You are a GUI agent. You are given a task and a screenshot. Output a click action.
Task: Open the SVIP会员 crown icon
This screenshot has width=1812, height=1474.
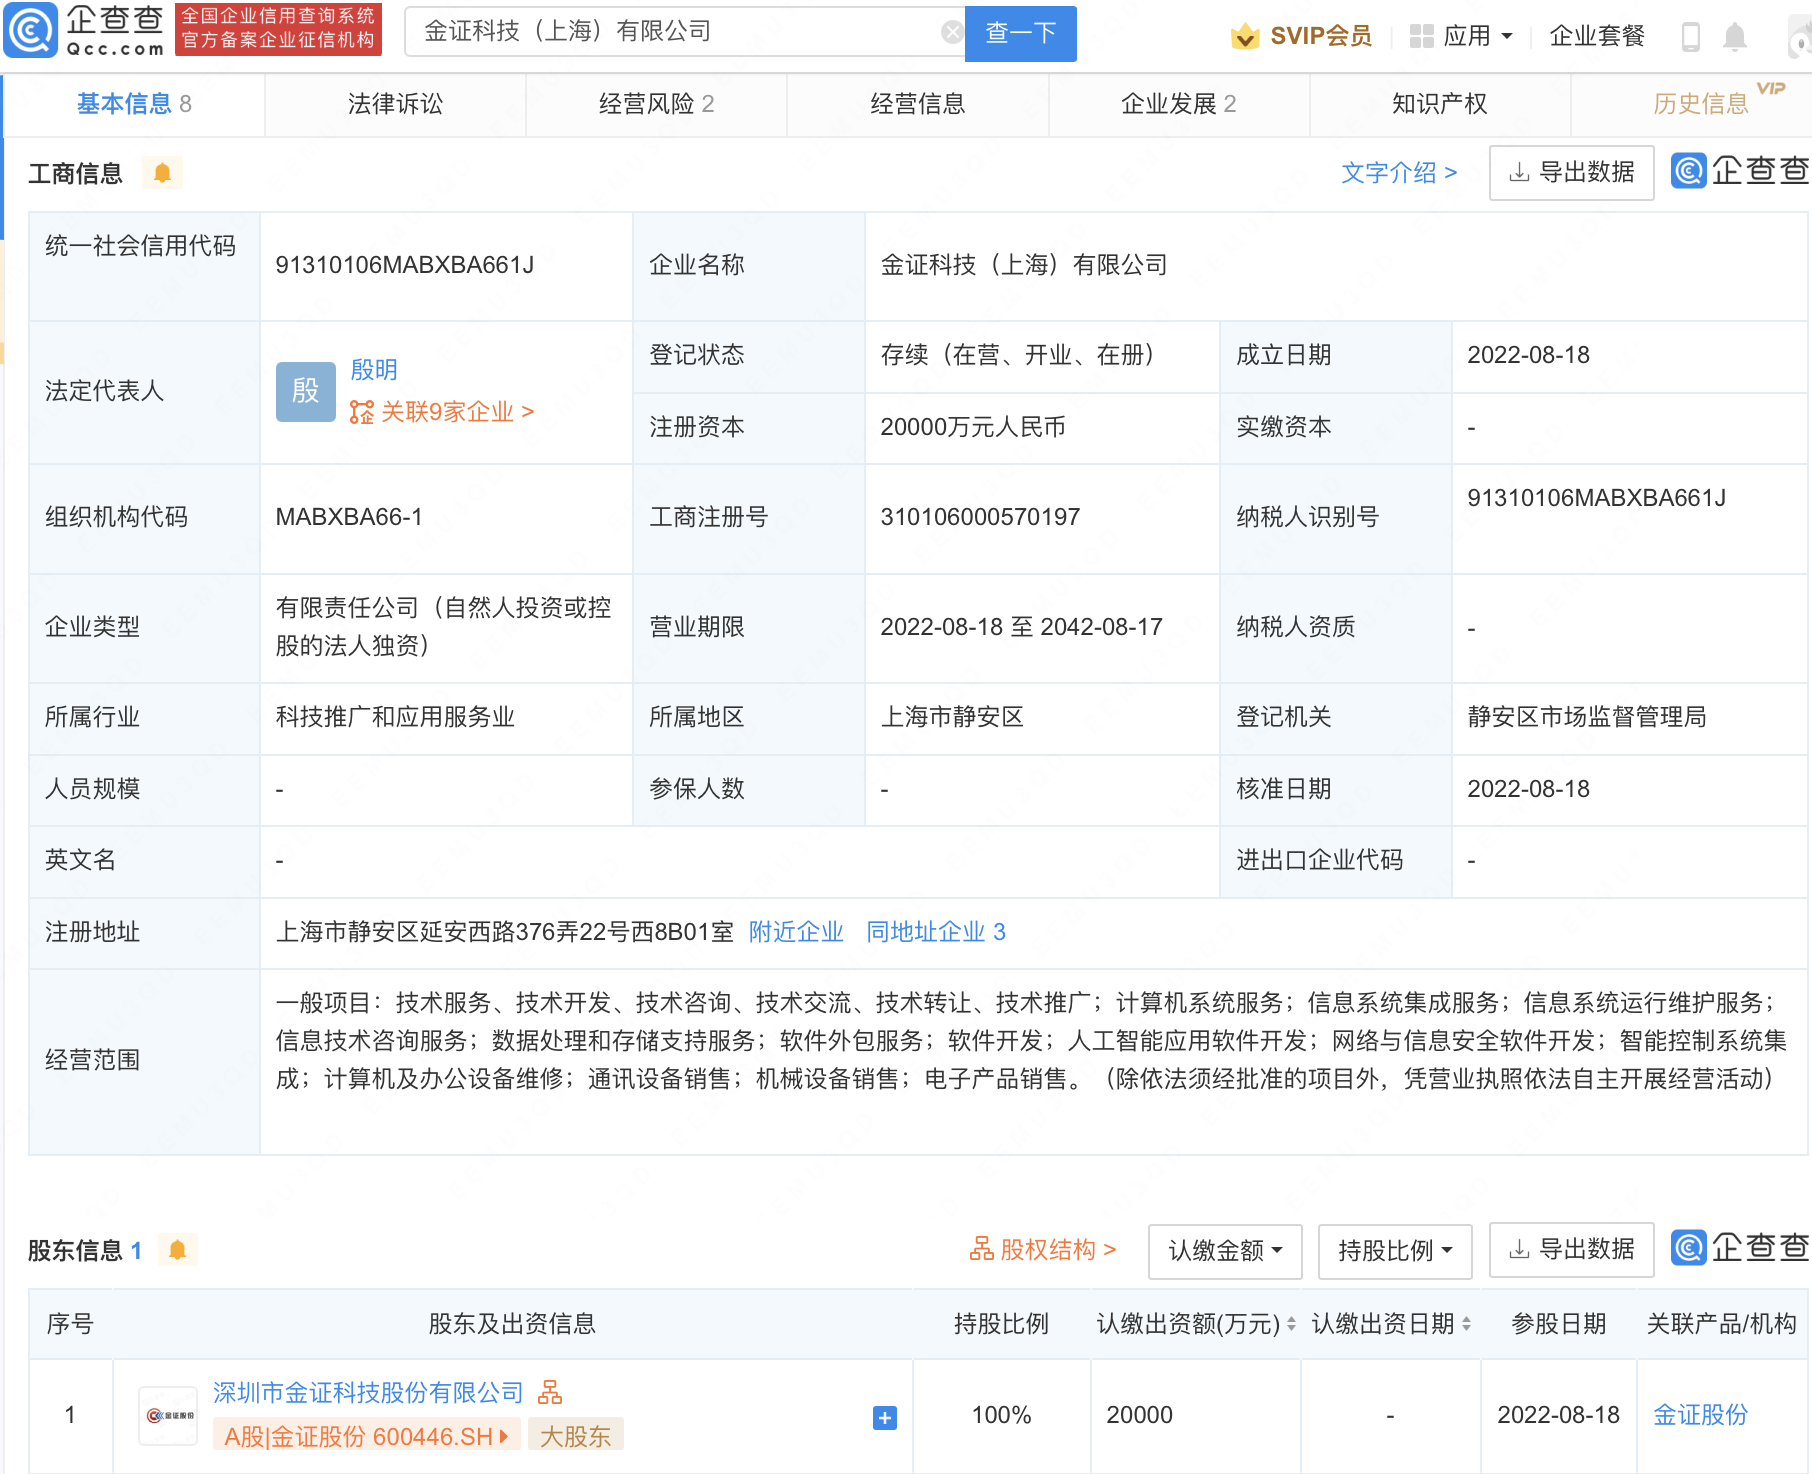1245,35
